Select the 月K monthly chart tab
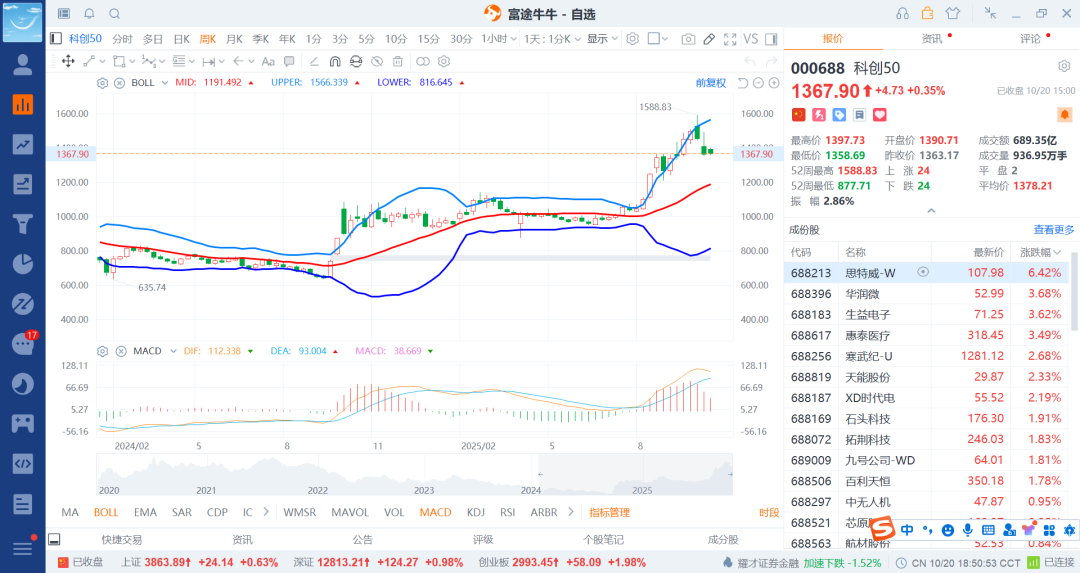Screen dimensions: 1080x573 click(234, 39)
